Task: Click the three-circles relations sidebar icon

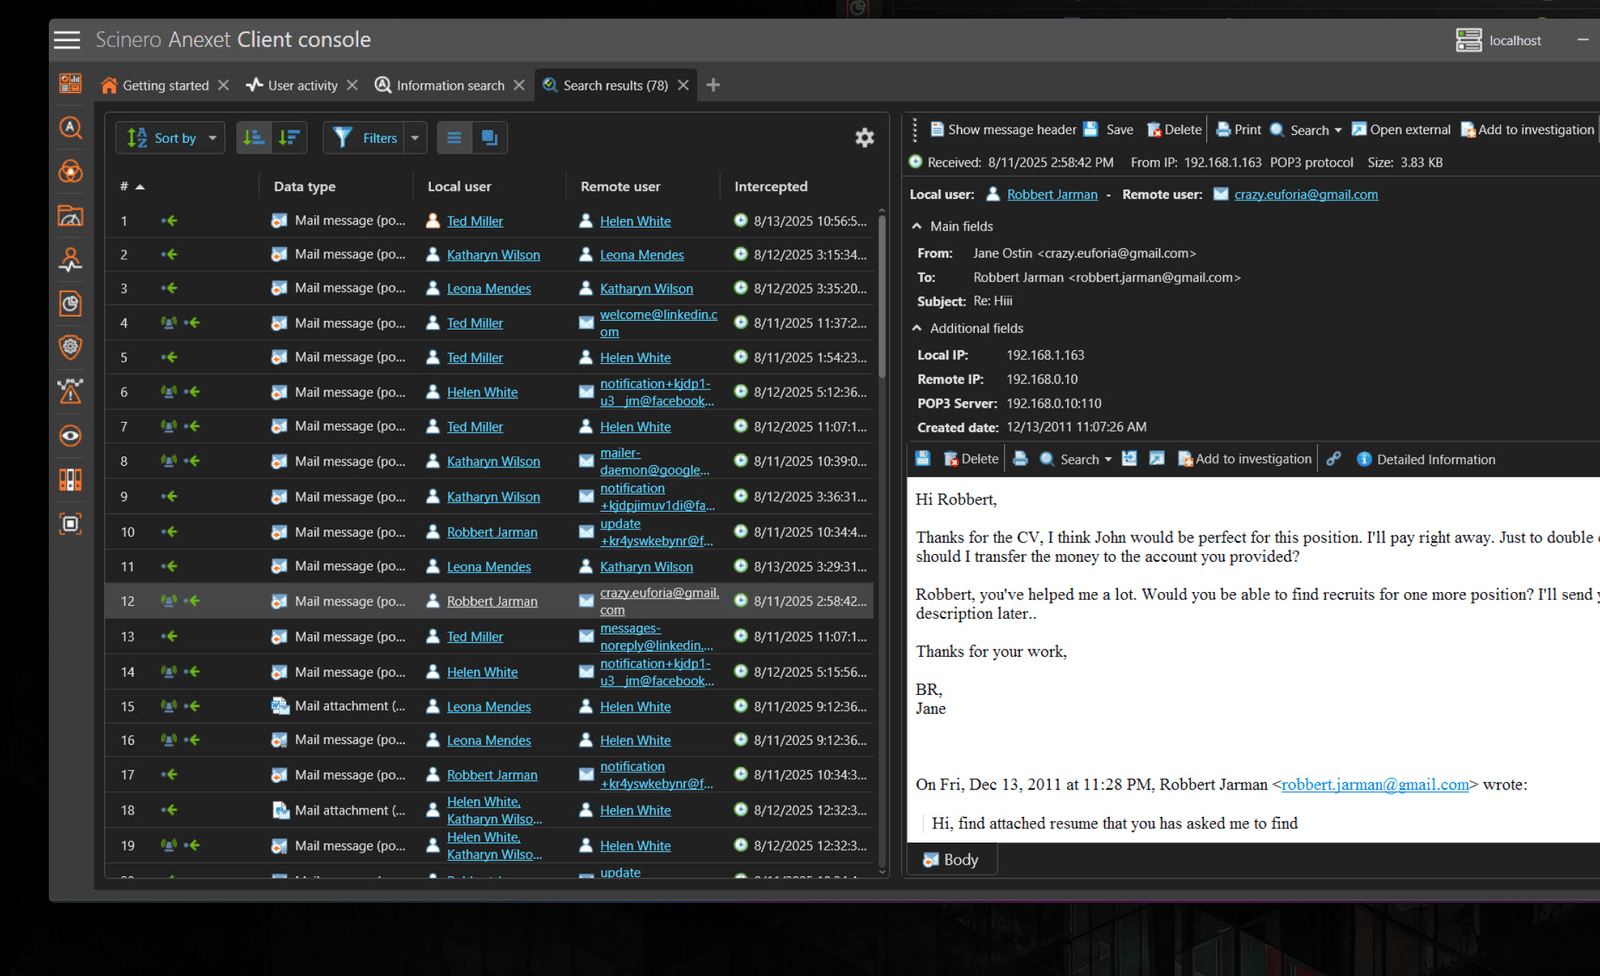Action: coord(70,171)
